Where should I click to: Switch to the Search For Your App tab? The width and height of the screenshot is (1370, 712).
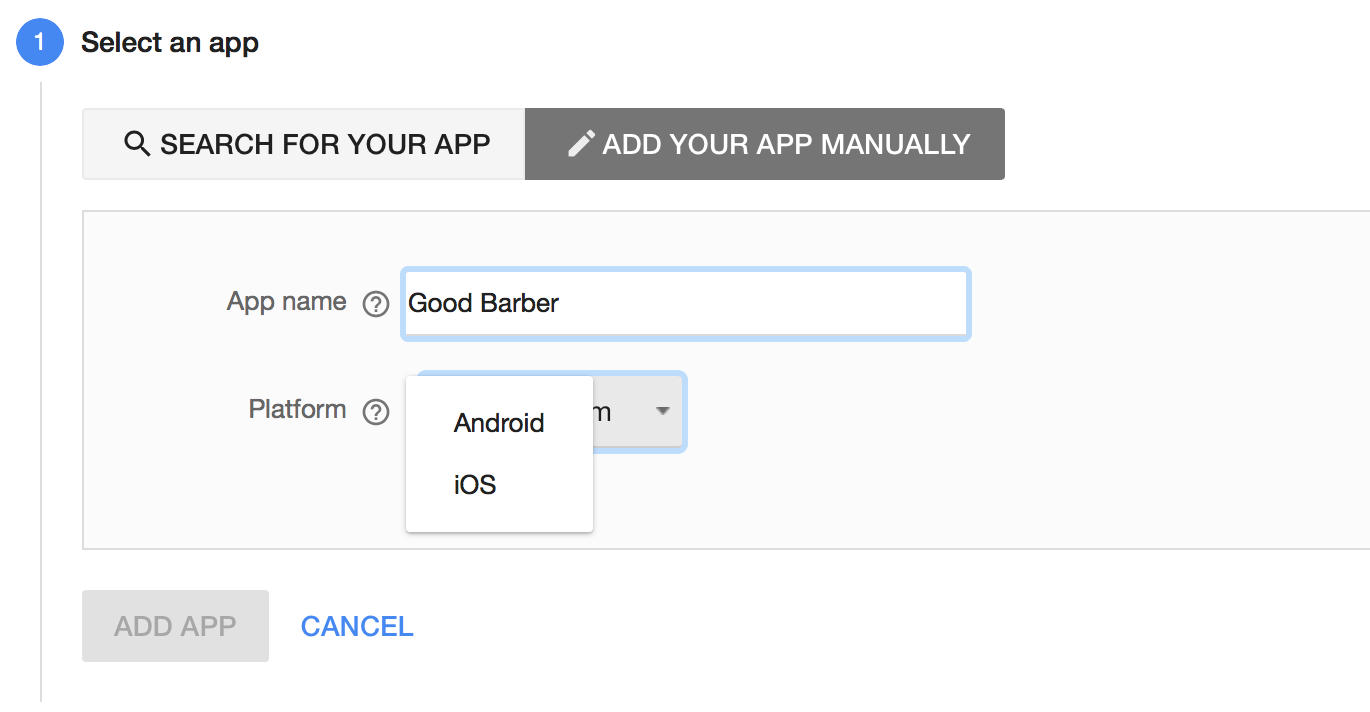click(x=304, y=144)
